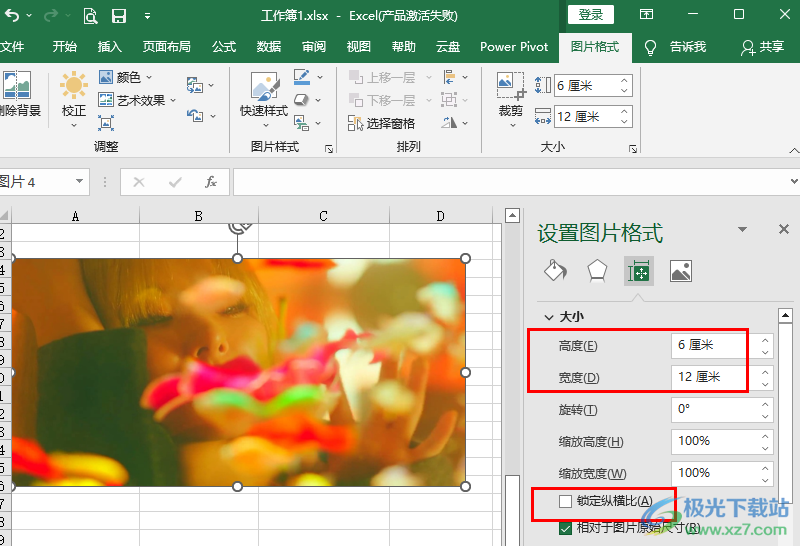
Task: Open Customize Quick Access Toolbar dropdown
Action: point(147,16)
